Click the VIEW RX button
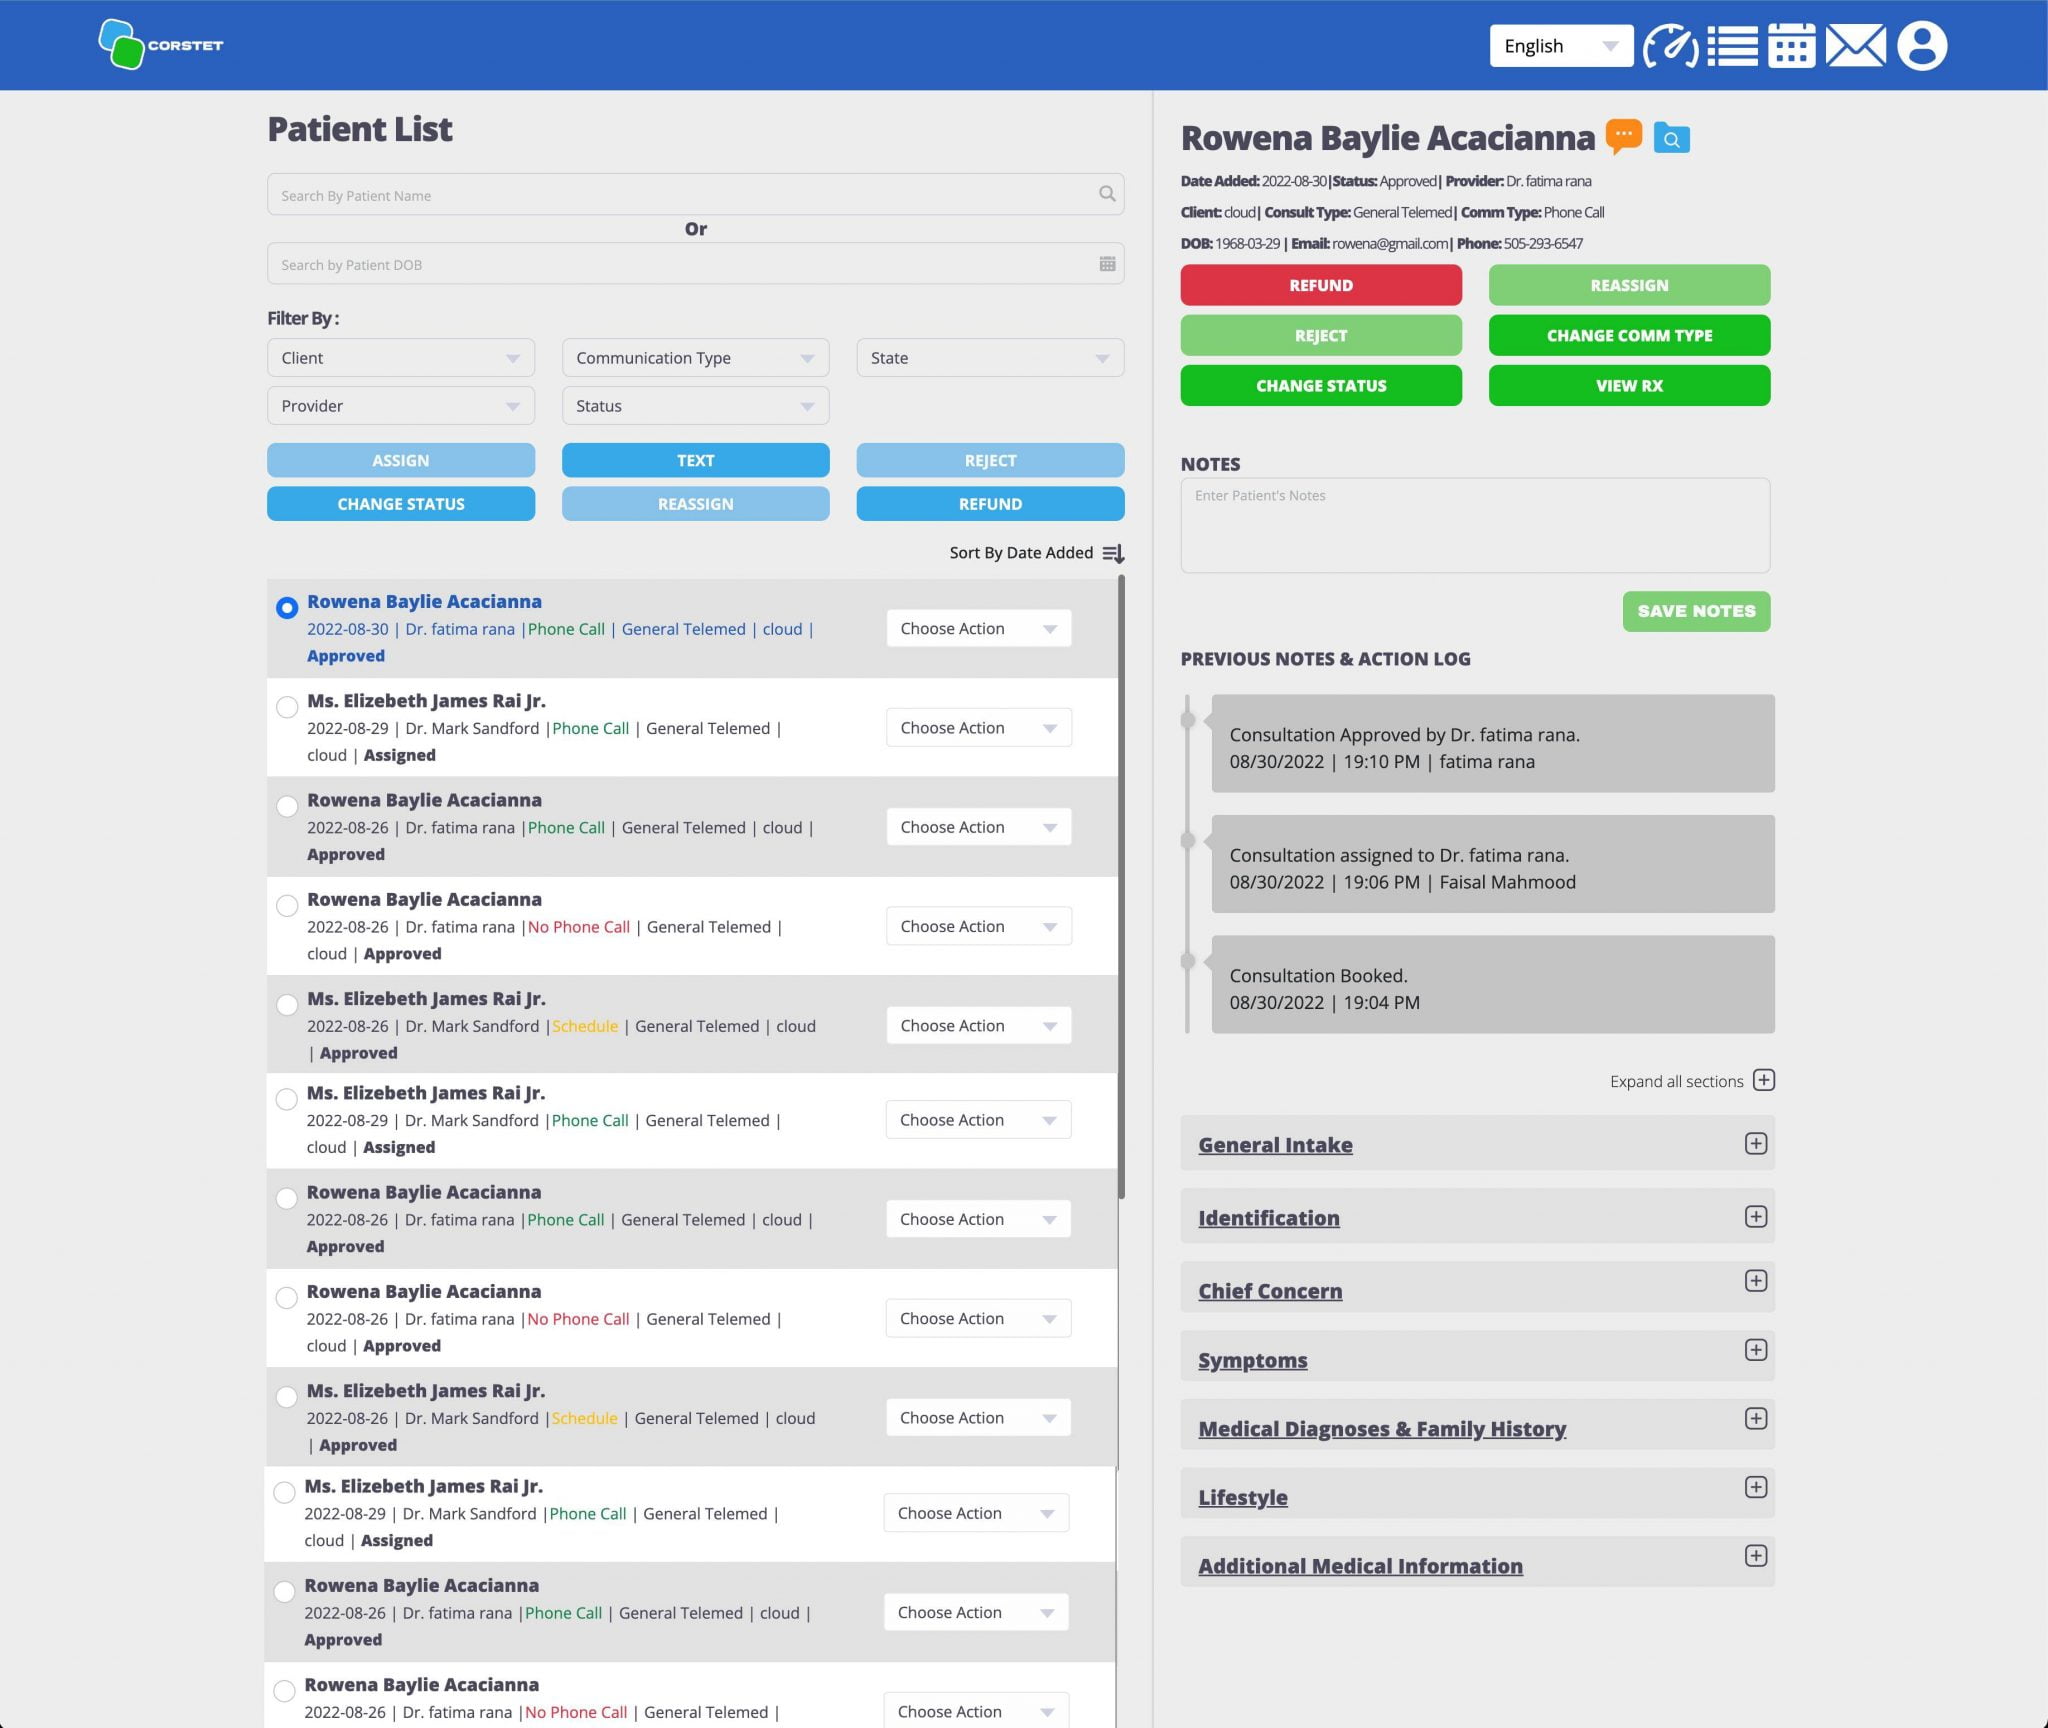 pos(1628,386)
